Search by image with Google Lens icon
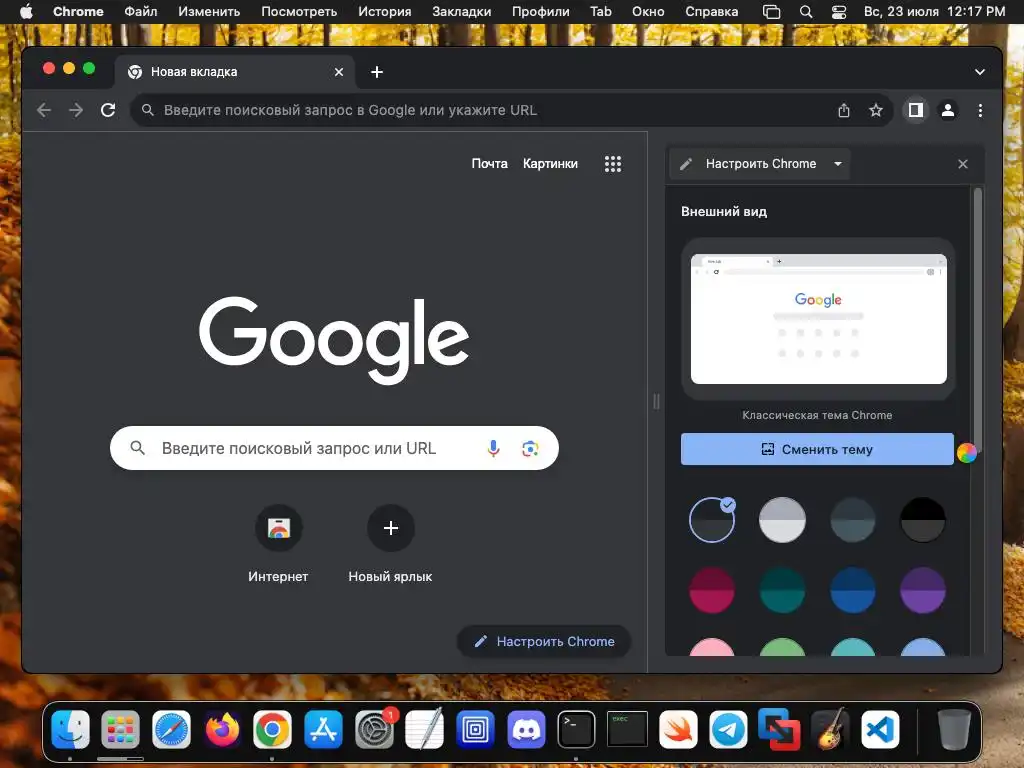 [530, 449]
